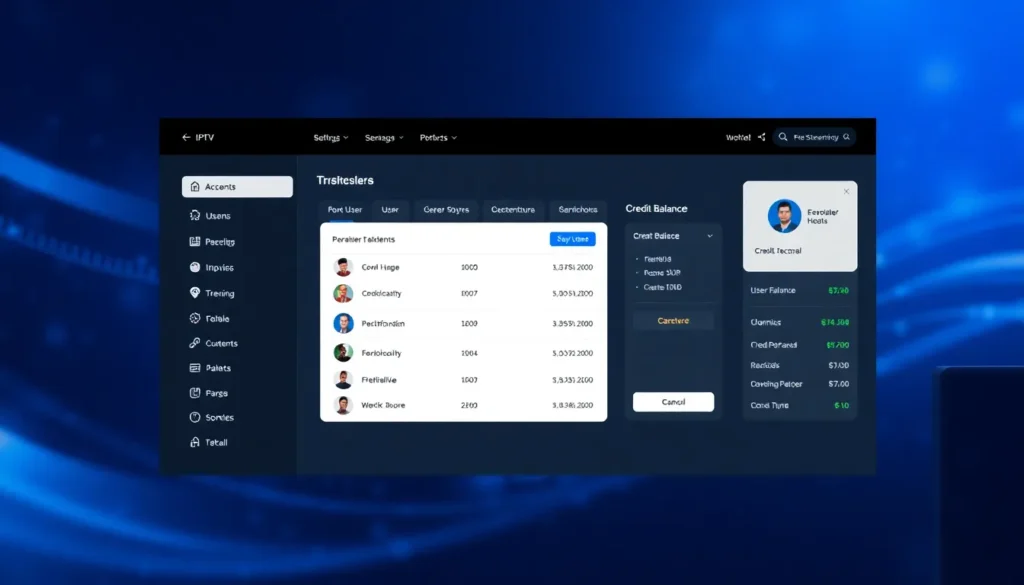Open the Sefirgs dropdown menu

pos(331,137)
